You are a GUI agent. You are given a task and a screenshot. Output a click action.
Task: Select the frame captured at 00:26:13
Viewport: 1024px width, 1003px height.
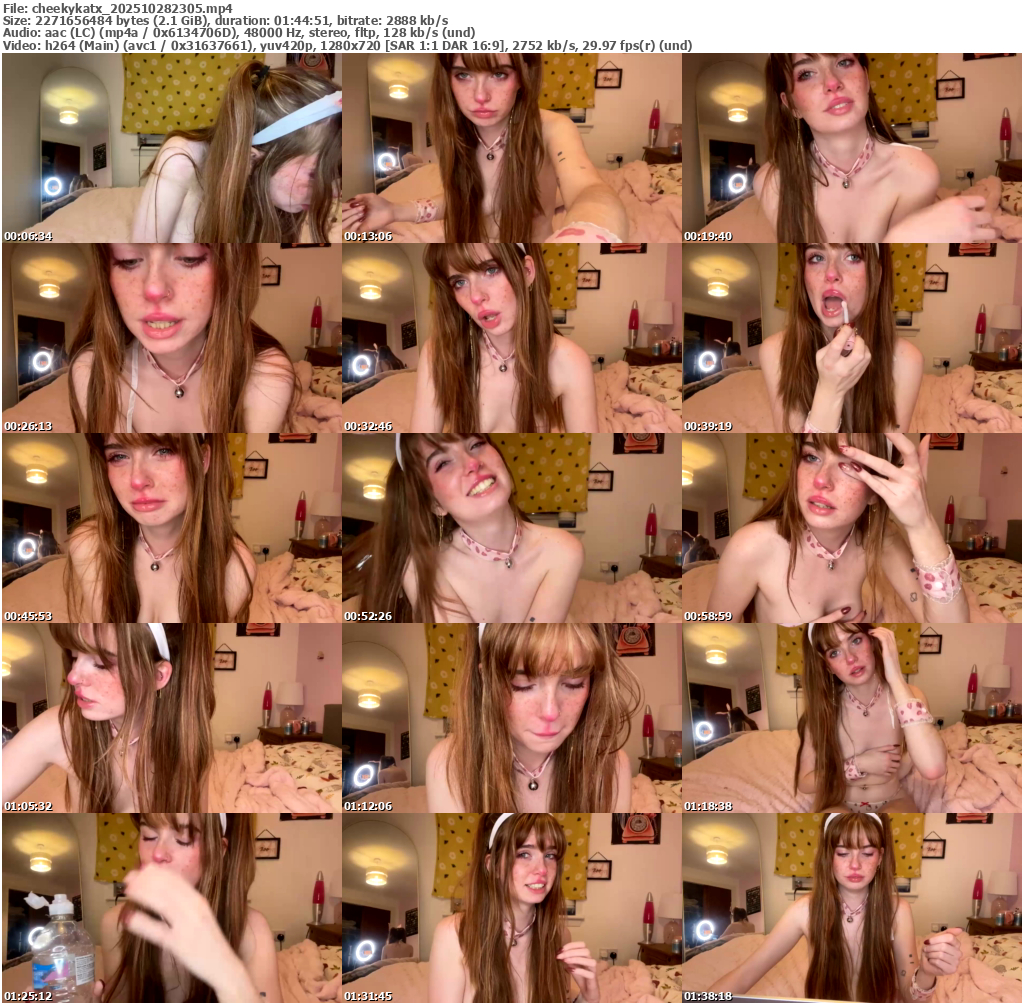pos(172,338)
